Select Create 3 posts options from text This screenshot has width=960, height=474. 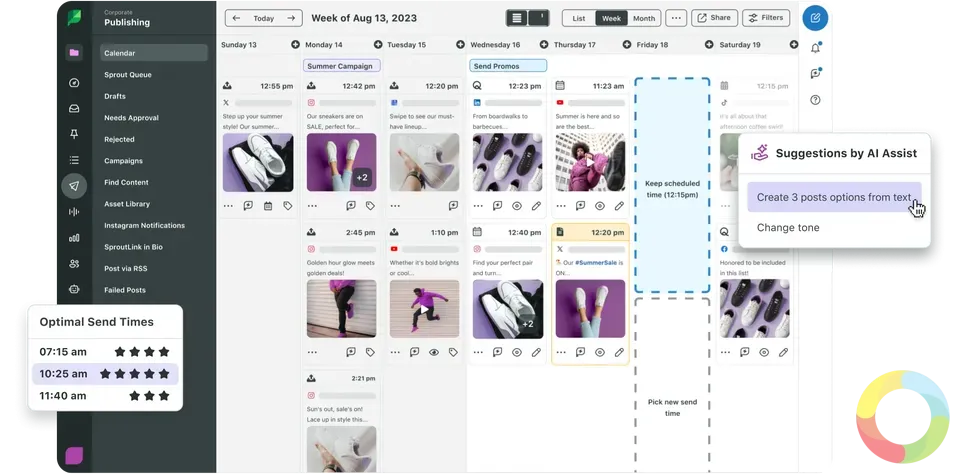click(834, 197)
